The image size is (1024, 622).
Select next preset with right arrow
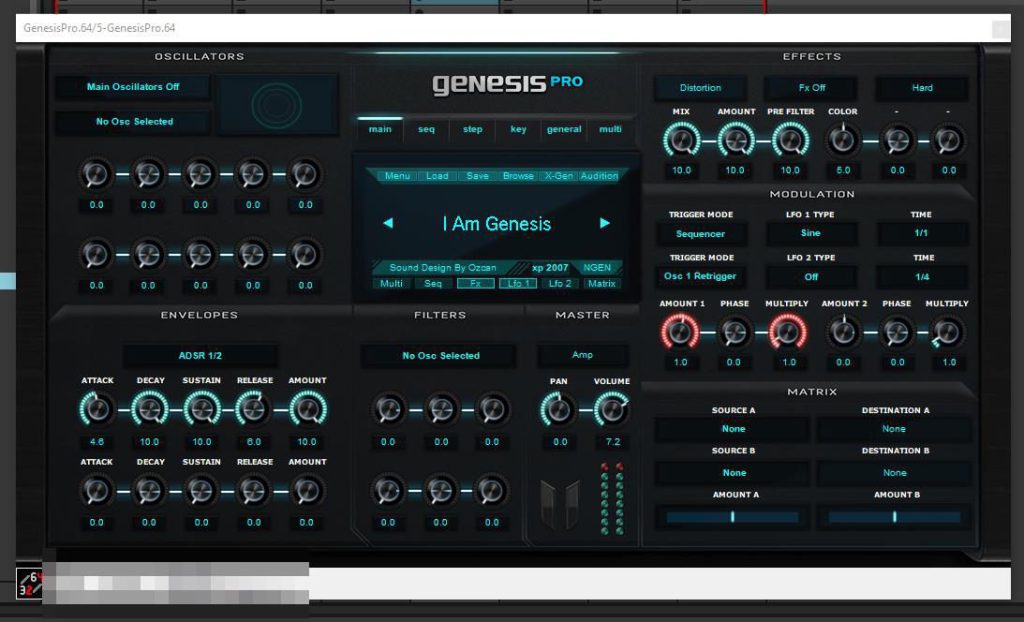605,223
